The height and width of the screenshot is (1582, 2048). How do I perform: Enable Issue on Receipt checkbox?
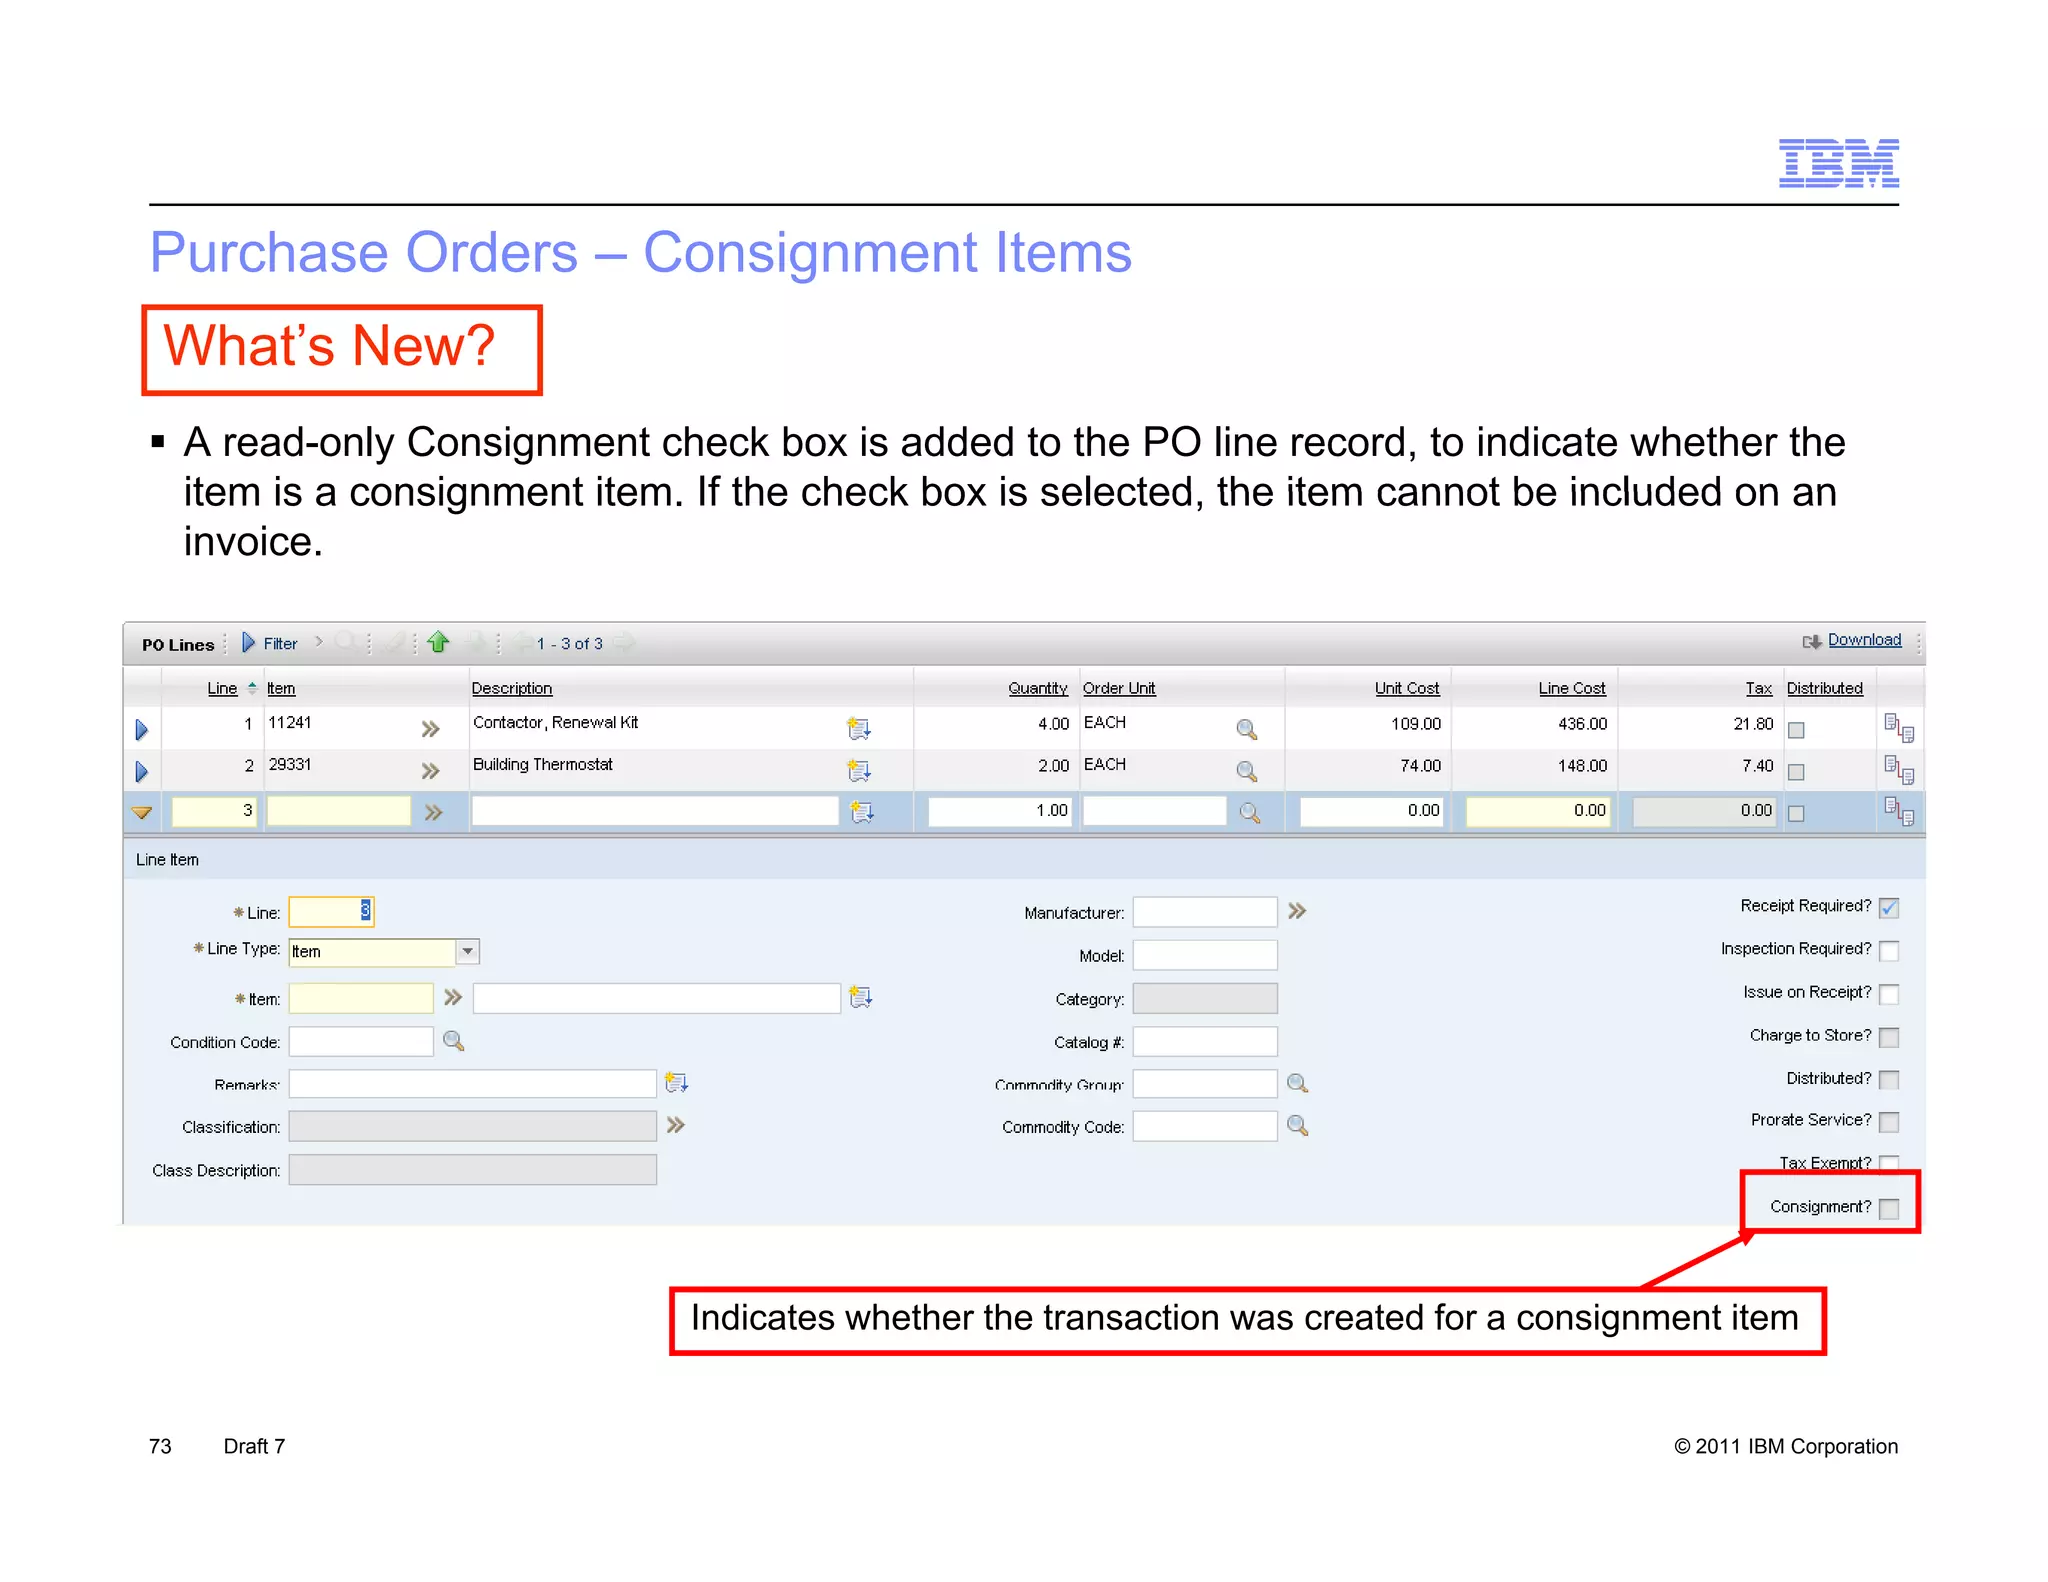pos(1889,994)
